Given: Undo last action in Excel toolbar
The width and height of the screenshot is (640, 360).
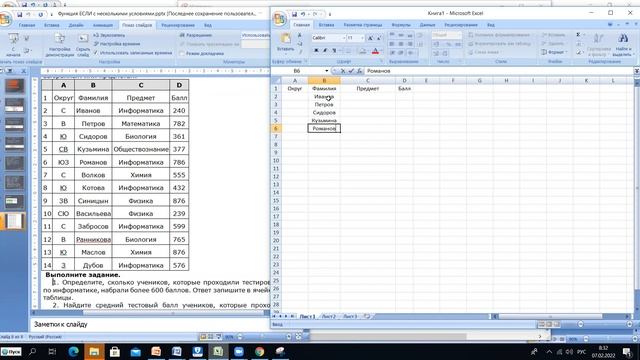Looking at the screenshot, I should pyautogui.click(x=303, y=14).
